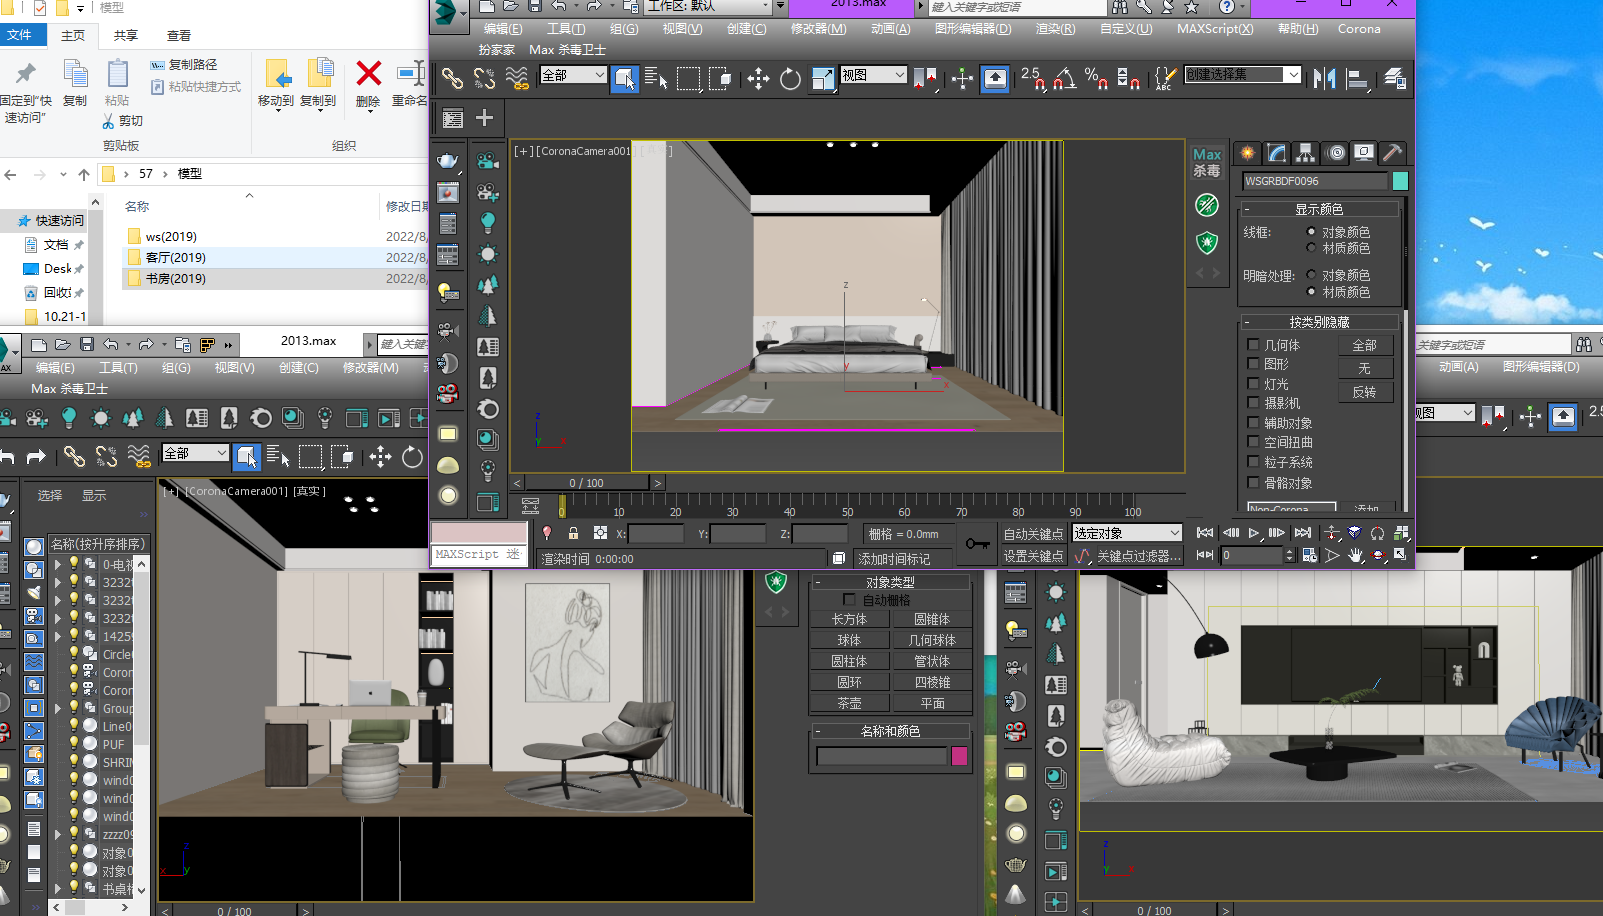
Task: Open the Modify panel tab in front window
Action: 1277,153
